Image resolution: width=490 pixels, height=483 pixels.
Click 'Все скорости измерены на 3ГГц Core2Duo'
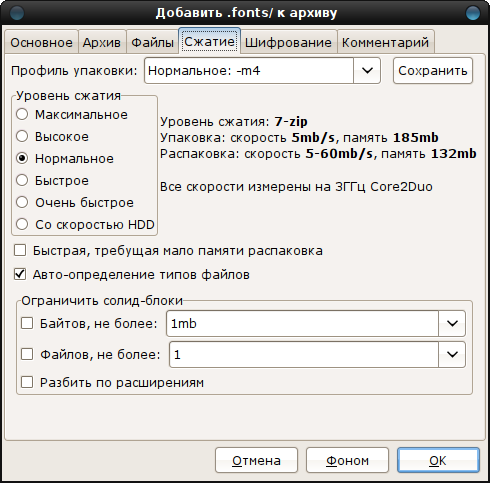pyautogui.click(x=296, y=187)
